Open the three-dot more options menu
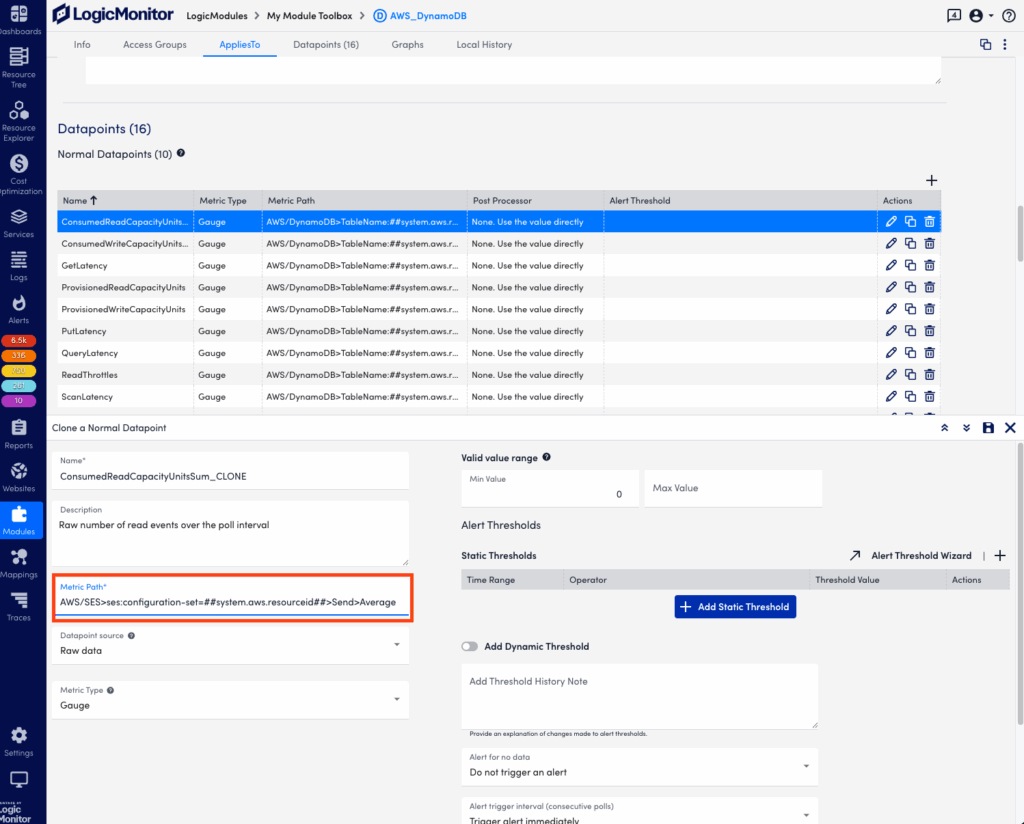 pos(1005,44)
